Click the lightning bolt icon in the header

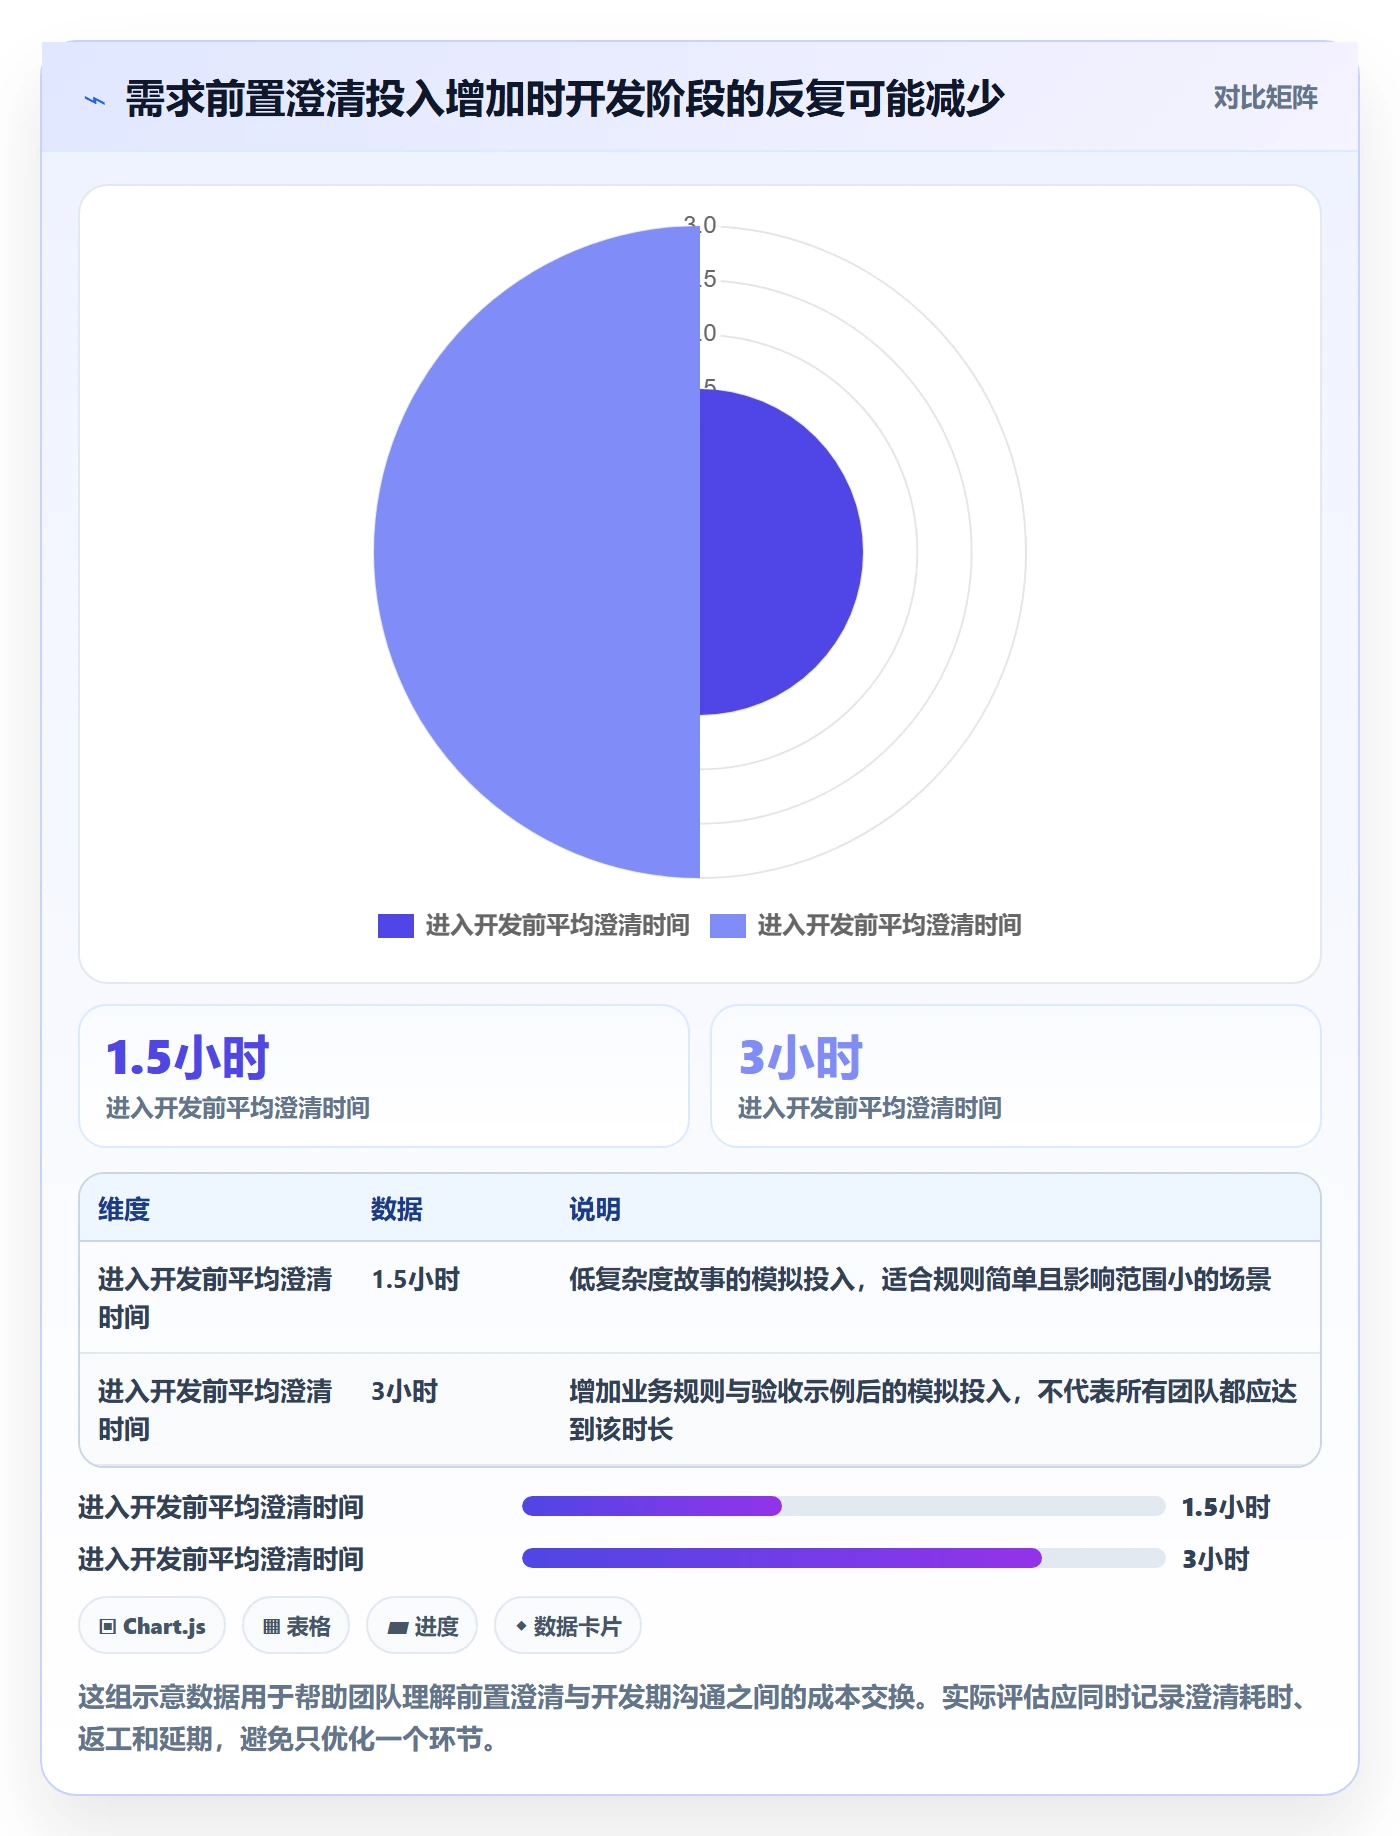tap(95, 100)
